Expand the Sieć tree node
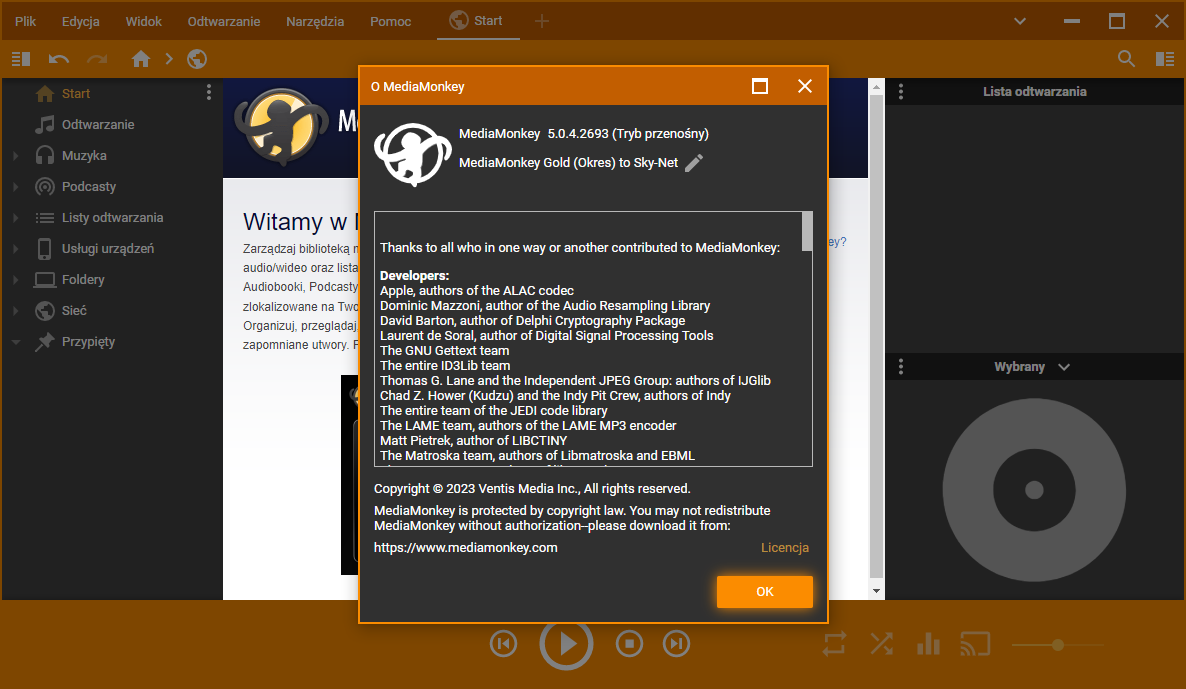Image resolution: width=1186 pixels, height=689 pixels. 15,311
